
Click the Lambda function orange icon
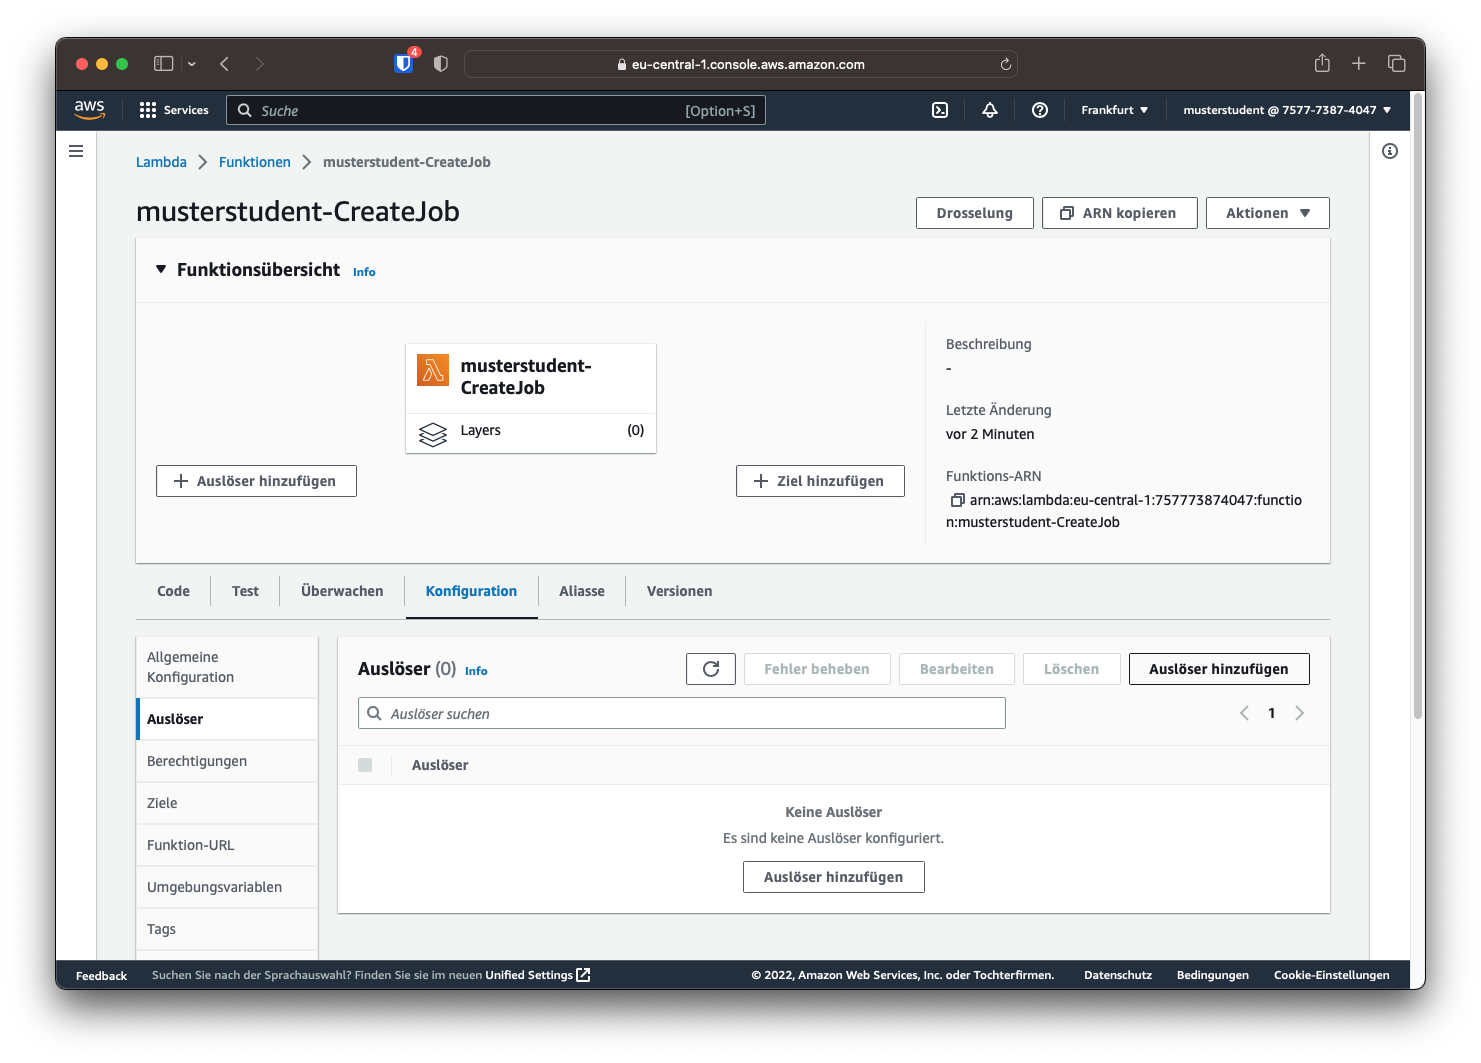(433, 370)
